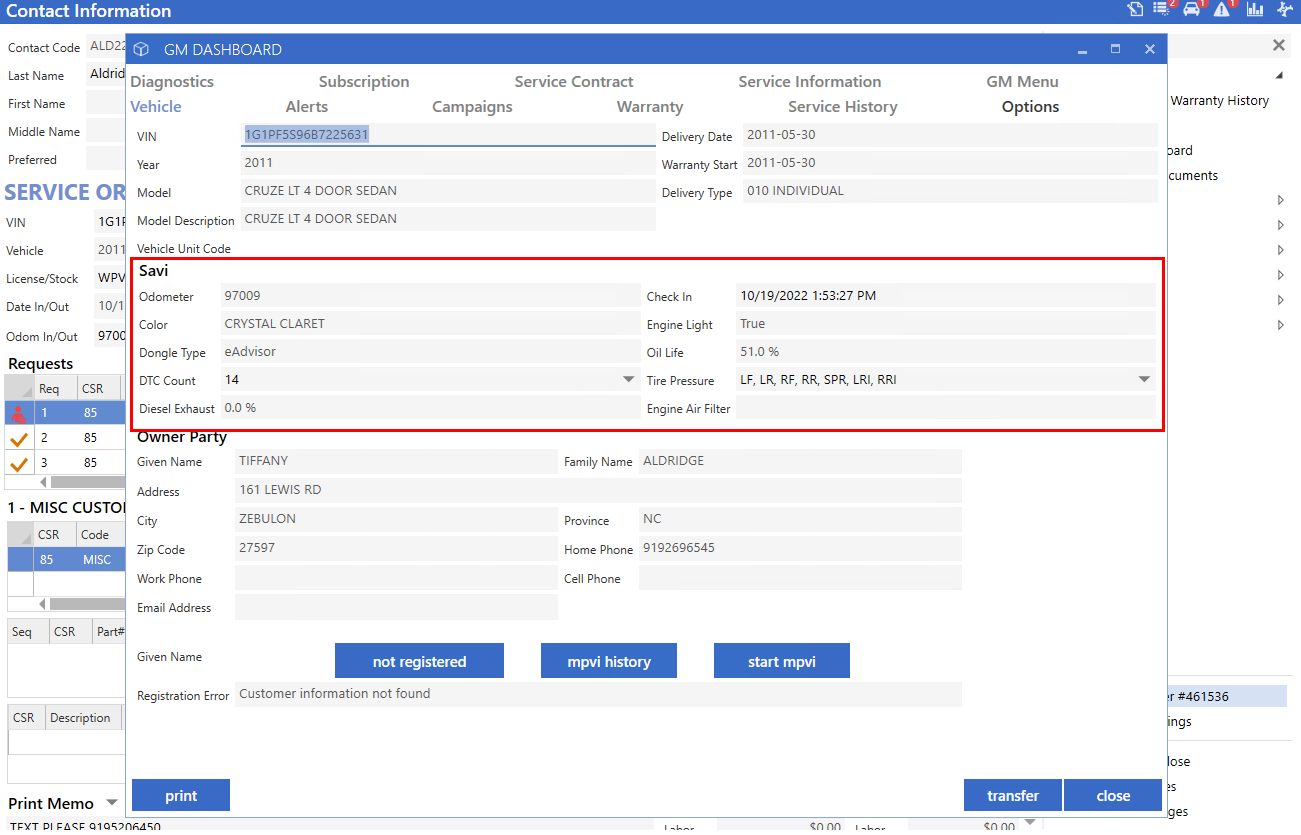Viewport: 1301px width, 835px height.
Task: Select the Vehicle tab
Action: (156, 107)
